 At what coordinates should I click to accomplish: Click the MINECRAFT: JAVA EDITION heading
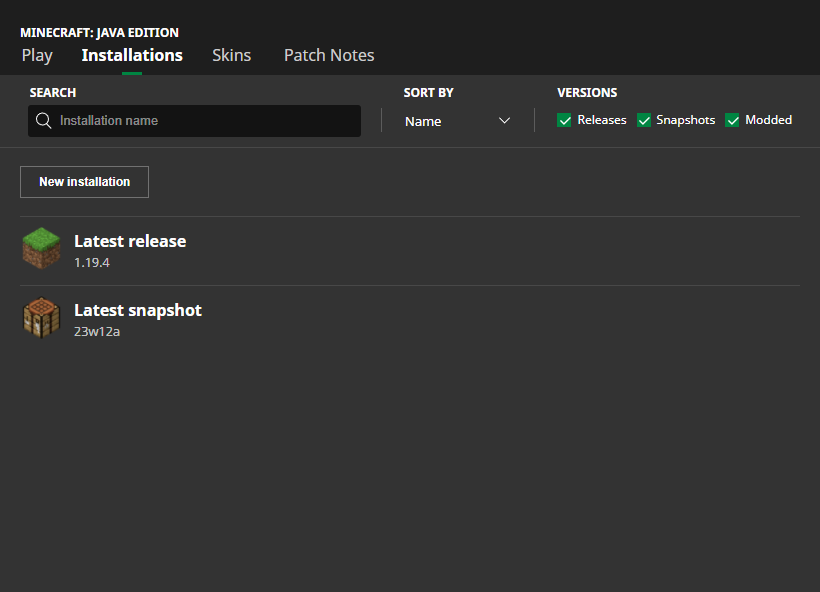99,32
